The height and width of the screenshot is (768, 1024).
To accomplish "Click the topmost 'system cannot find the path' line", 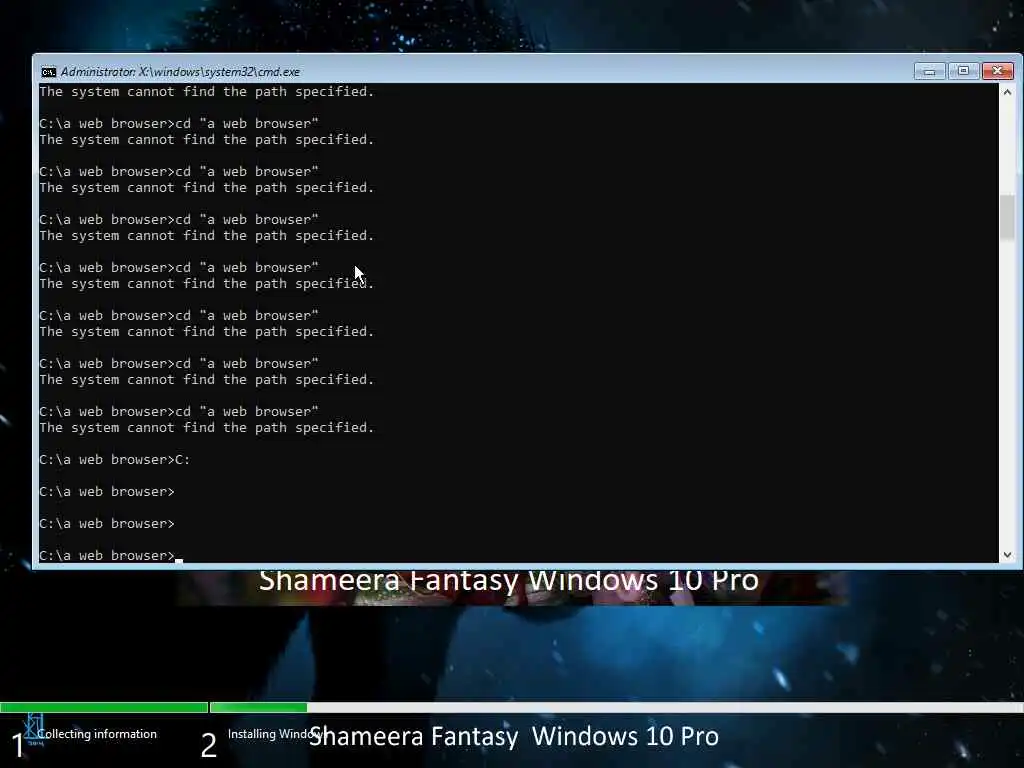I will pos(206,91).
